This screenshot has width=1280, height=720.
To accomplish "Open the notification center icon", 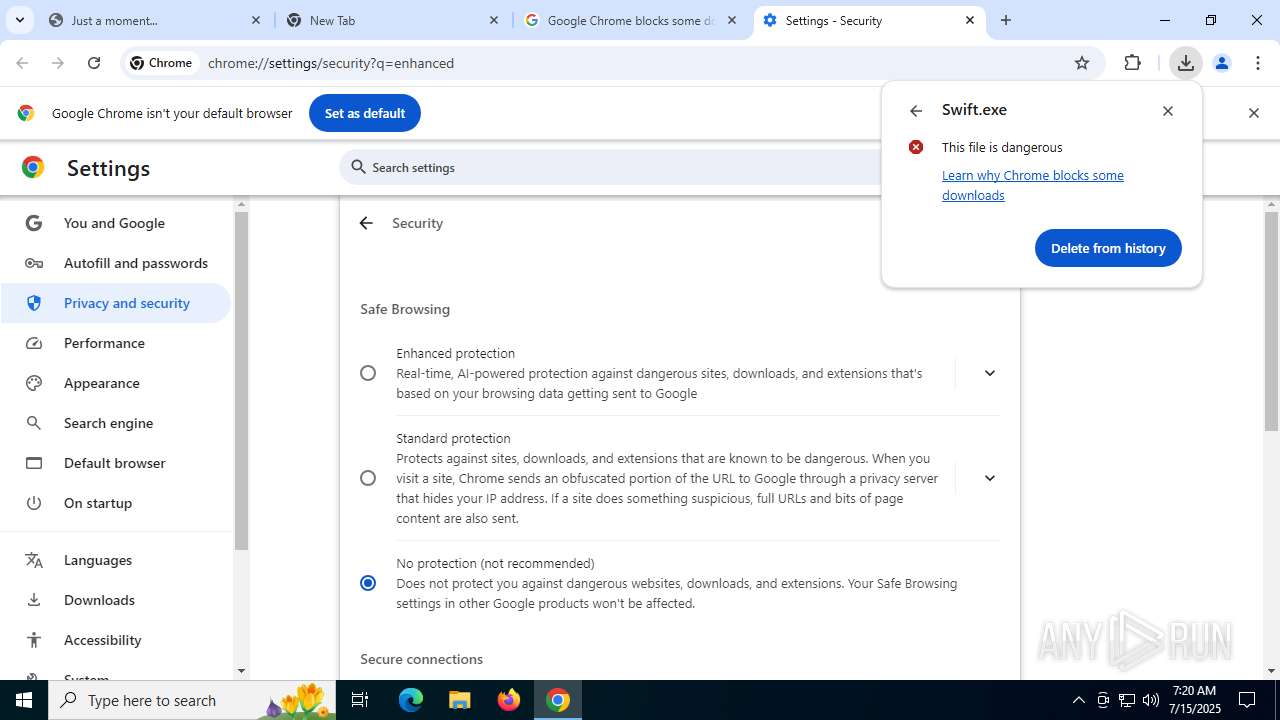I will pos(1247,700).
